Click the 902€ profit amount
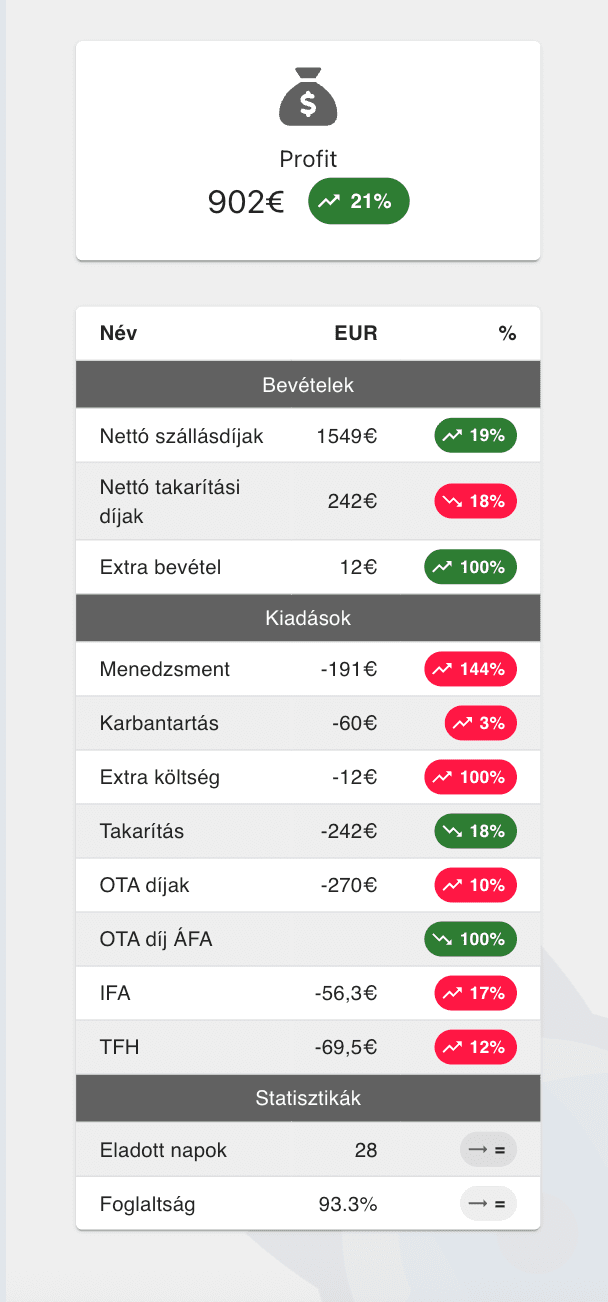The height and width of the screenshot is (1302, 608). 246,202
